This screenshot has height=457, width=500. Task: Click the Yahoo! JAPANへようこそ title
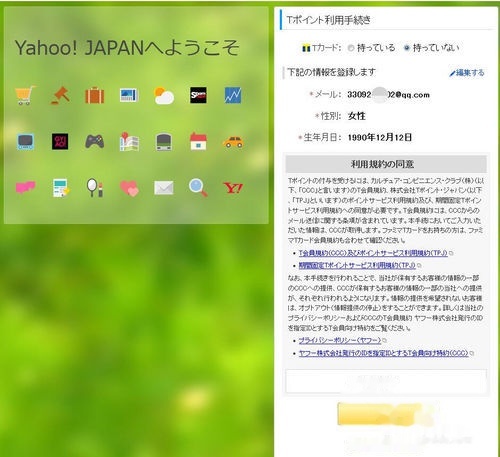pos(127,48)
